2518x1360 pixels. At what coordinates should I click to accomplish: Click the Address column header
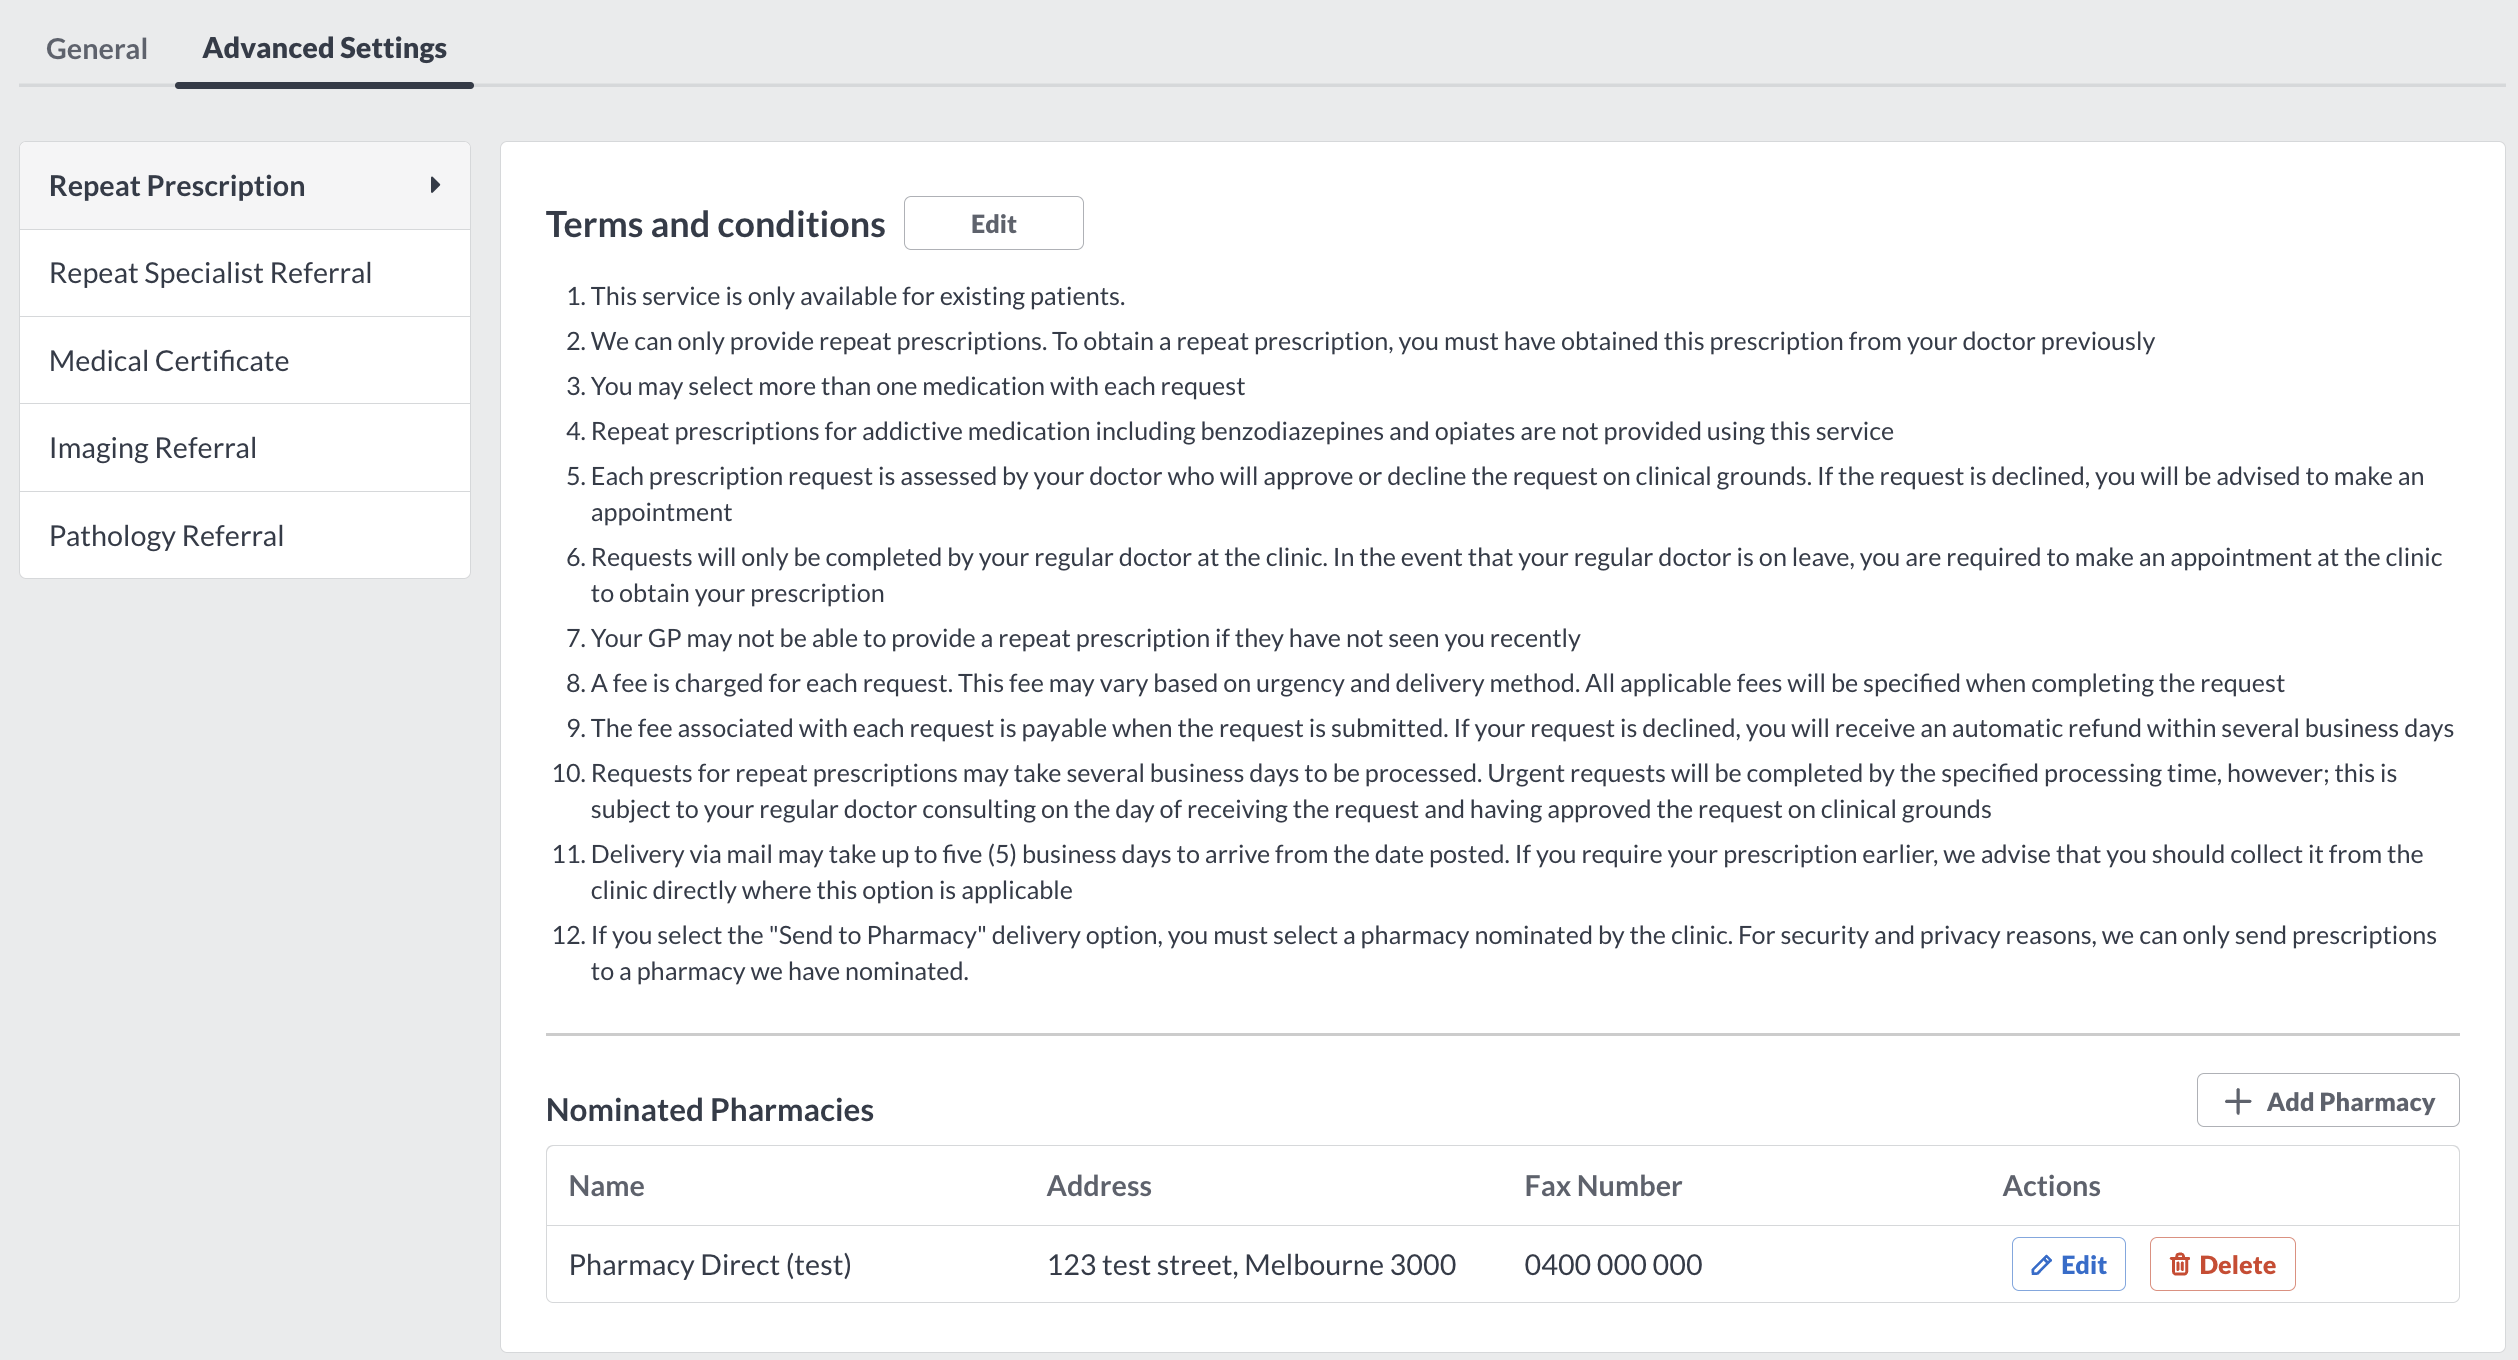click(1099, 1185)
